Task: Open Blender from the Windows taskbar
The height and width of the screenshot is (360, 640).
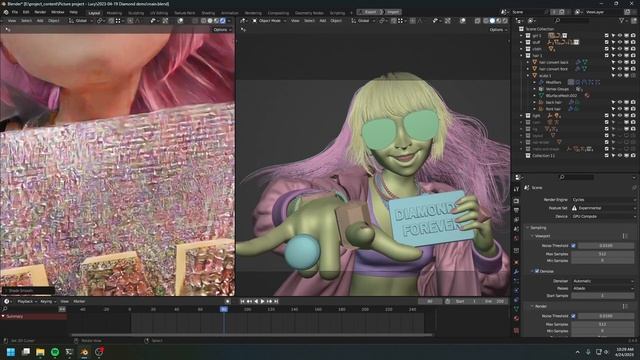Action: coord(84,352)
